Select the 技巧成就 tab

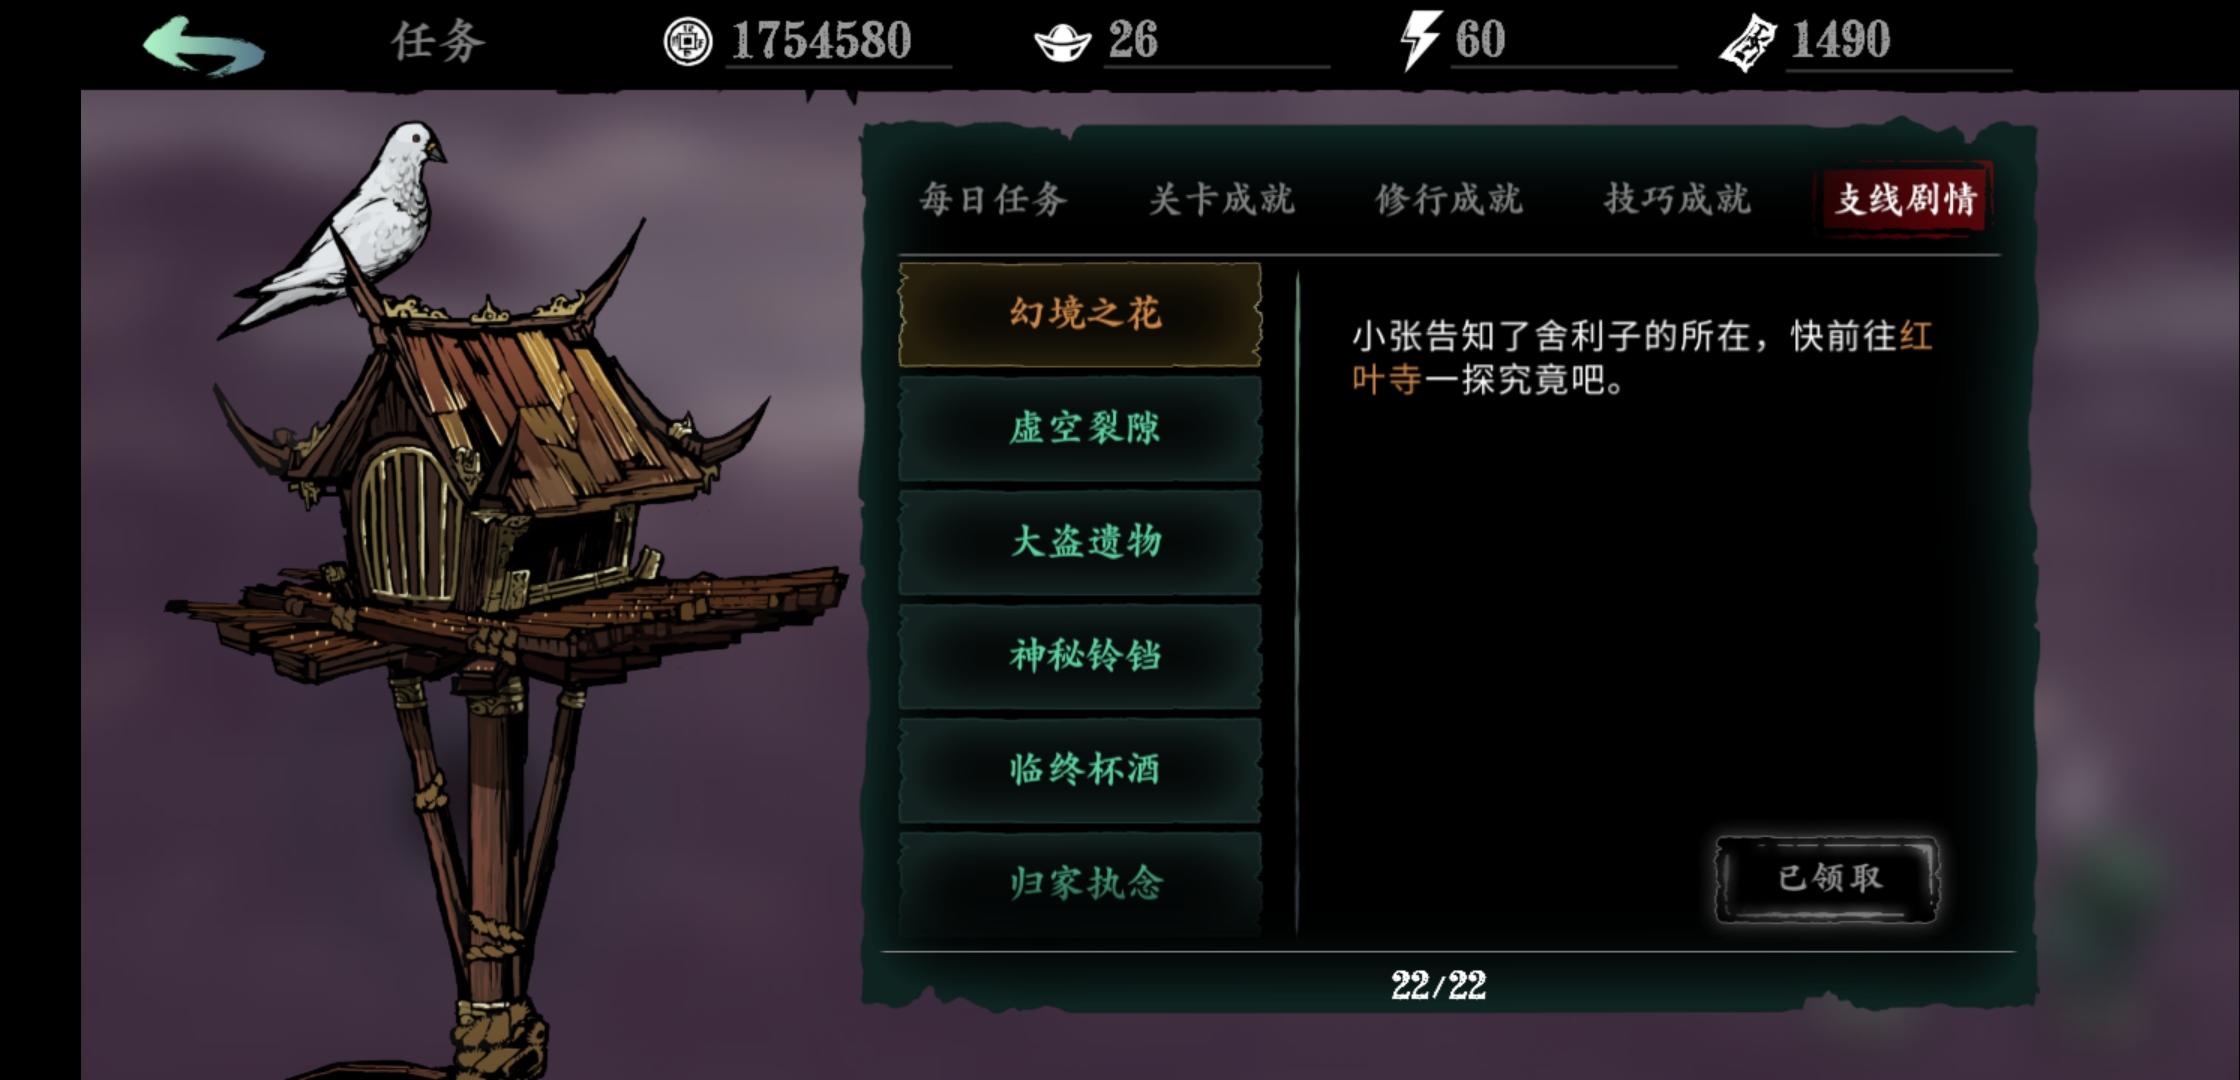point(1677,199)
